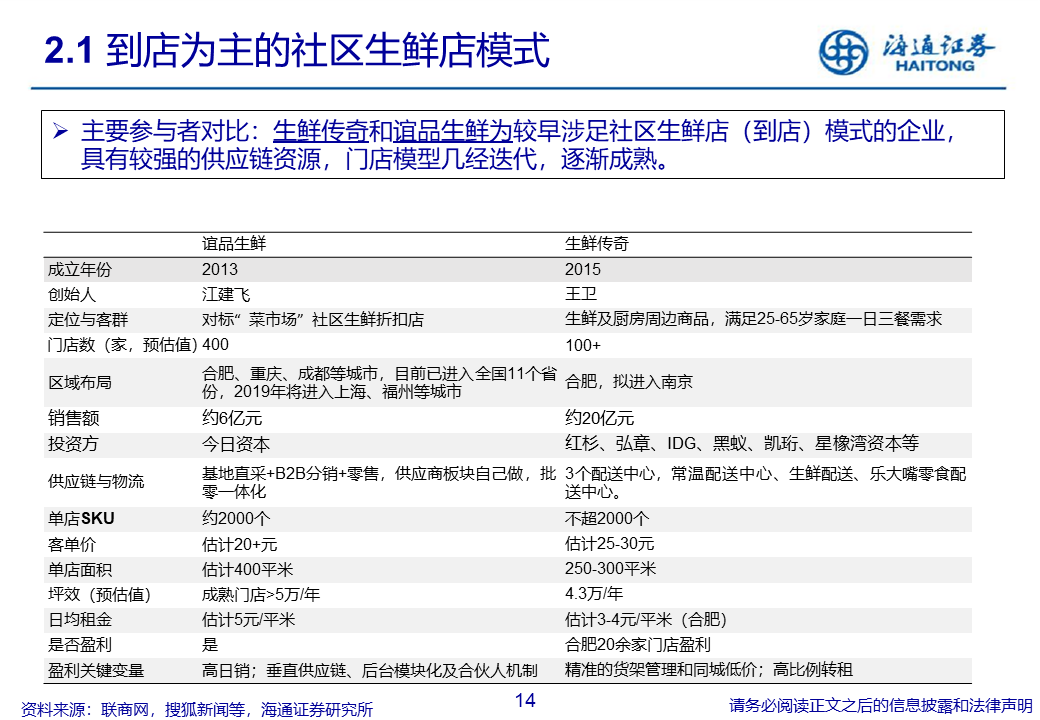Screen dimensions: 1040x720
Task: Select the slide title '2.1 到店为主的社区生鲜店模式'
Action: click(297, 50)
